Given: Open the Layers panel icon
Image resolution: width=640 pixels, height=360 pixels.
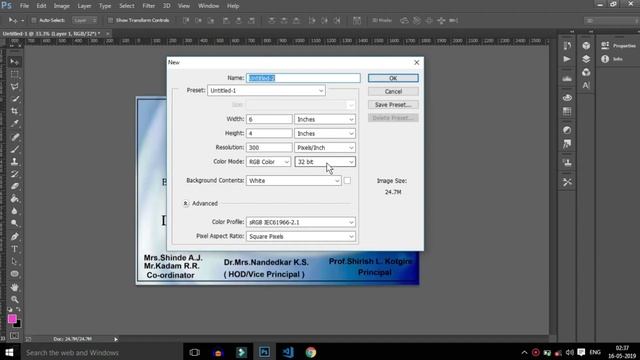Looking at the screenshot, I should tap(586, 59).
